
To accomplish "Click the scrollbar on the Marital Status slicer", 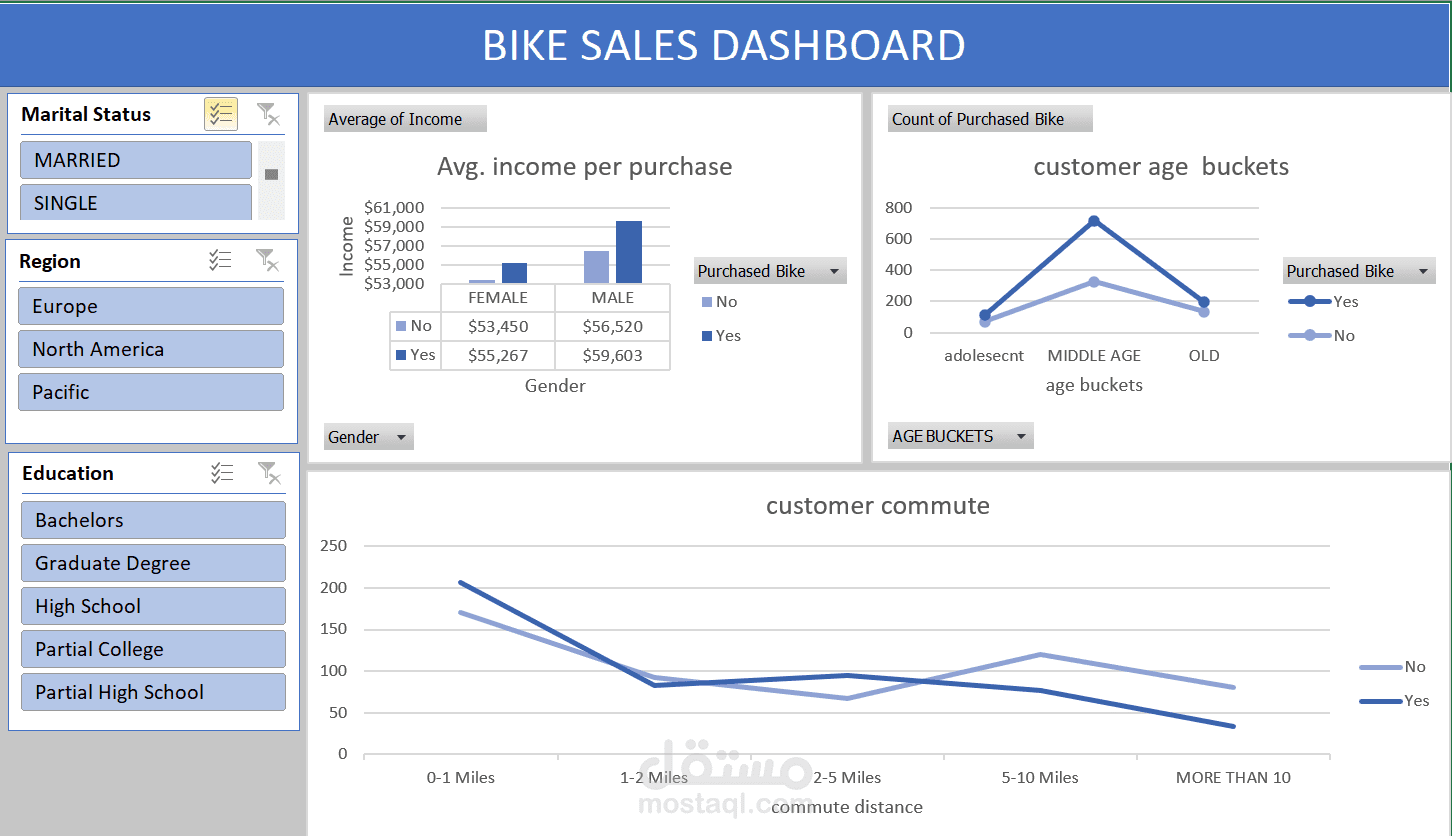I will point(271,175).
